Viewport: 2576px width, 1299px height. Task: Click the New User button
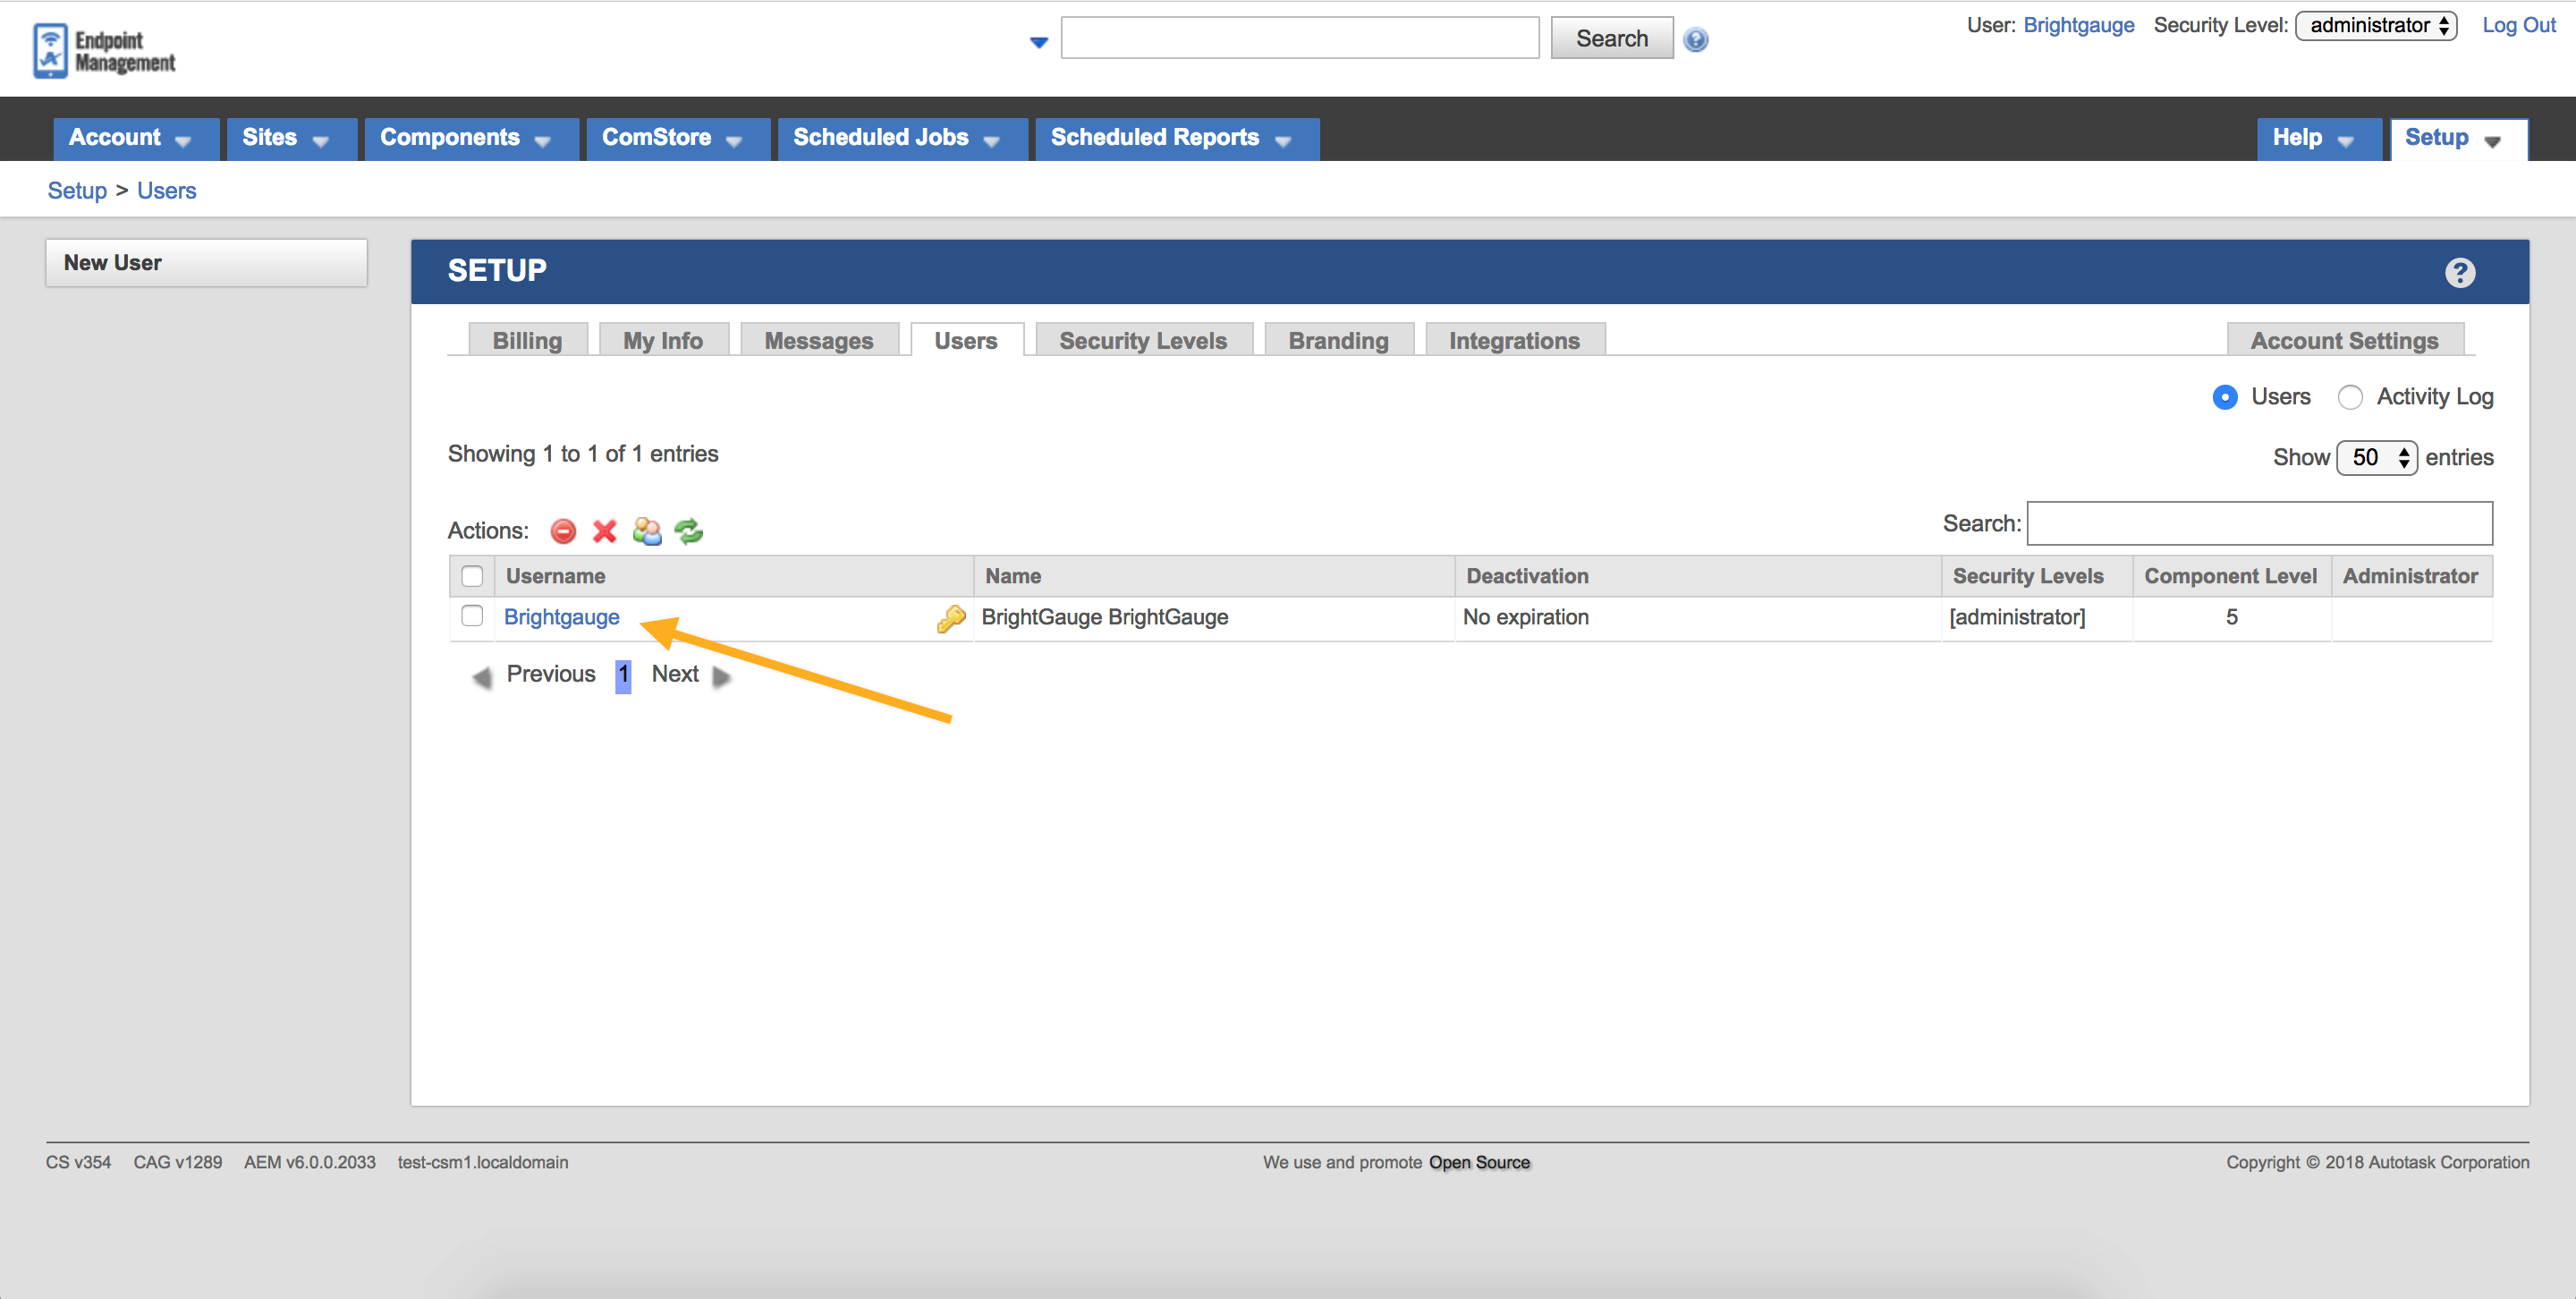coord(207,263)
